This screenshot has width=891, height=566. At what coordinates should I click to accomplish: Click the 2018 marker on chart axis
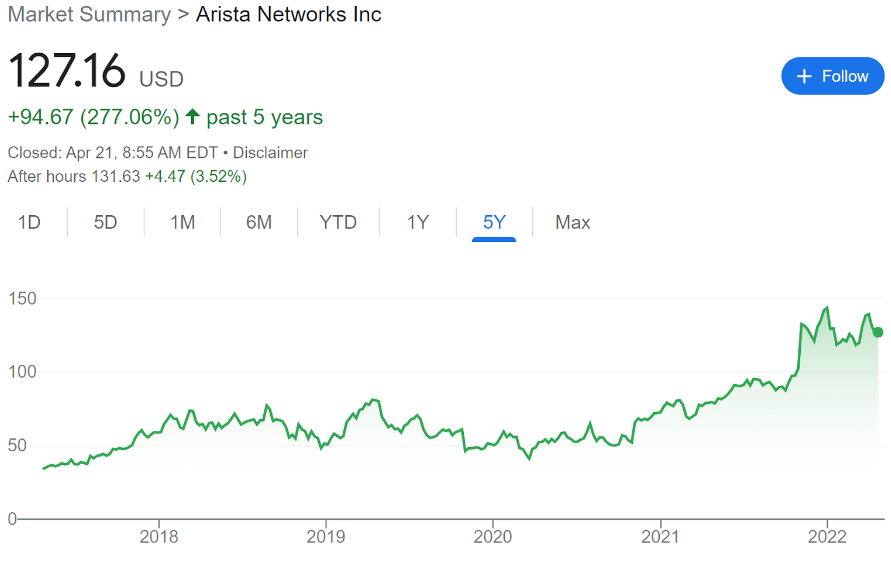[159, 536]
